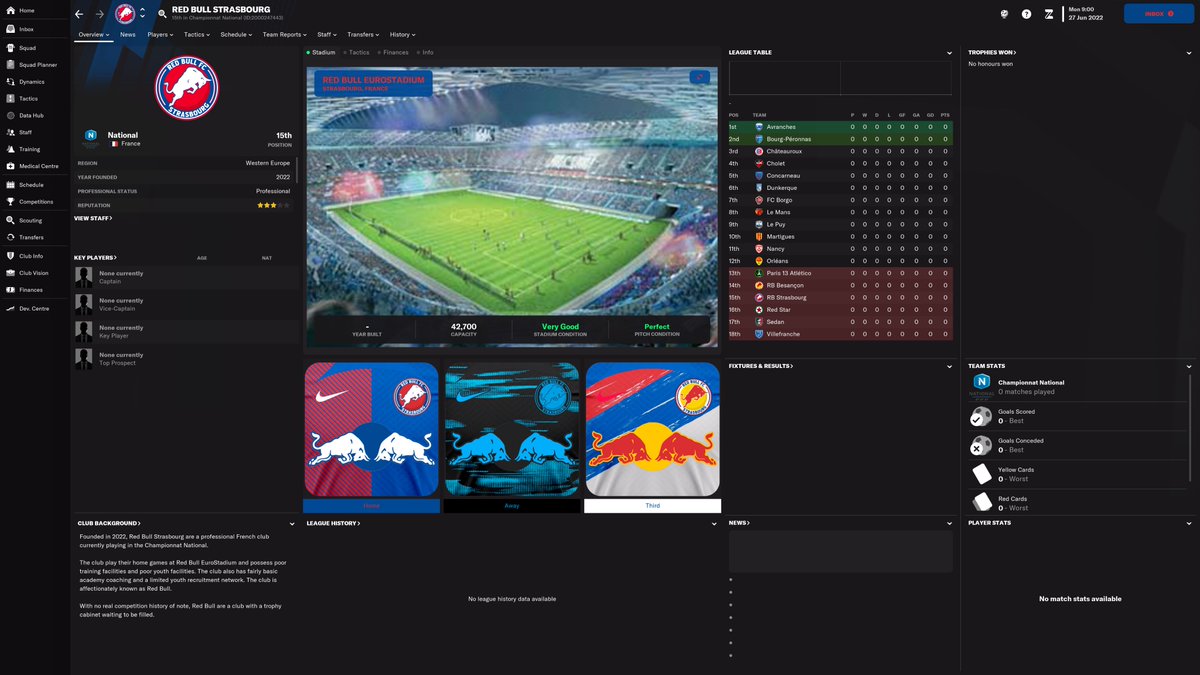The height and width of the screenshot is (675, 1200).
Task: Expand the Club Background panel chevron
Action: 292,524
